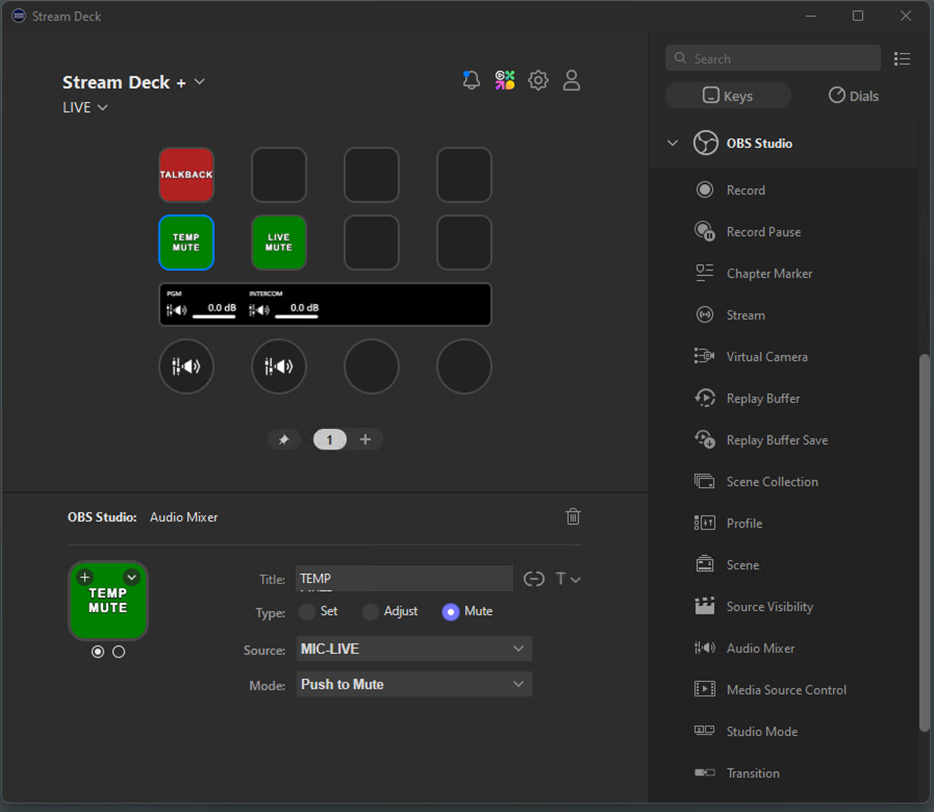Screen dimensions: 934x812
Task: Open the key preview chevron dropdown
Action: pyautogui.click(x=132, y=577)
